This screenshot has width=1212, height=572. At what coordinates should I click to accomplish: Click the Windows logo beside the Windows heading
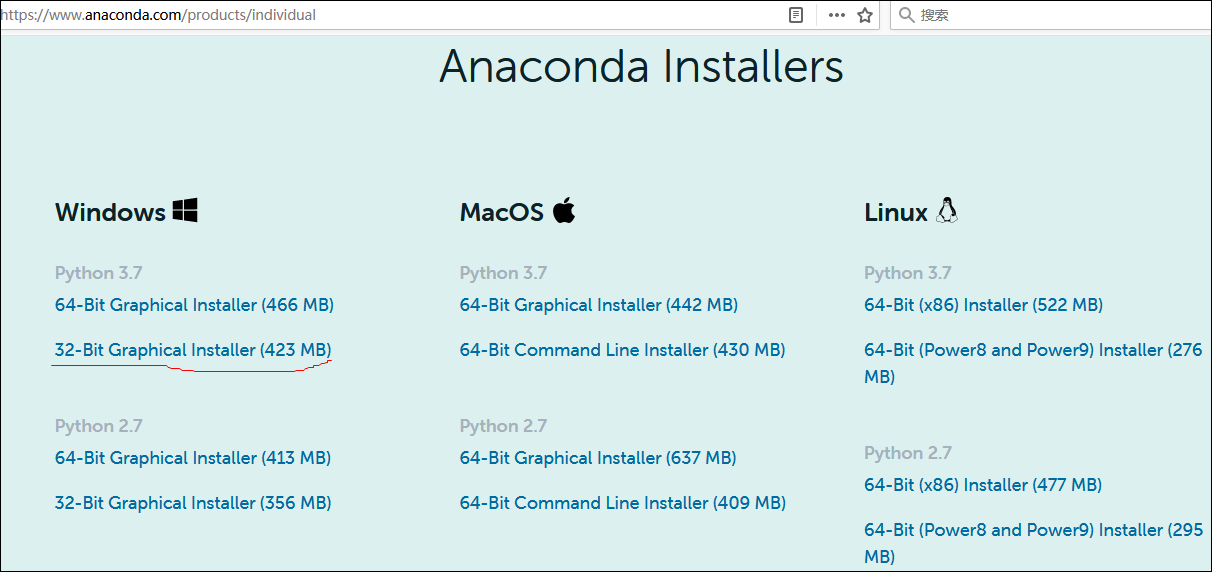click(185, 210)
